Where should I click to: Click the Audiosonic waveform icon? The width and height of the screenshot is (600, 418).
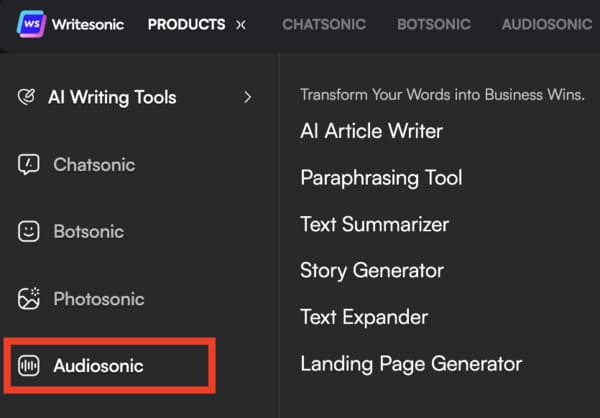[x=28, y=366]
